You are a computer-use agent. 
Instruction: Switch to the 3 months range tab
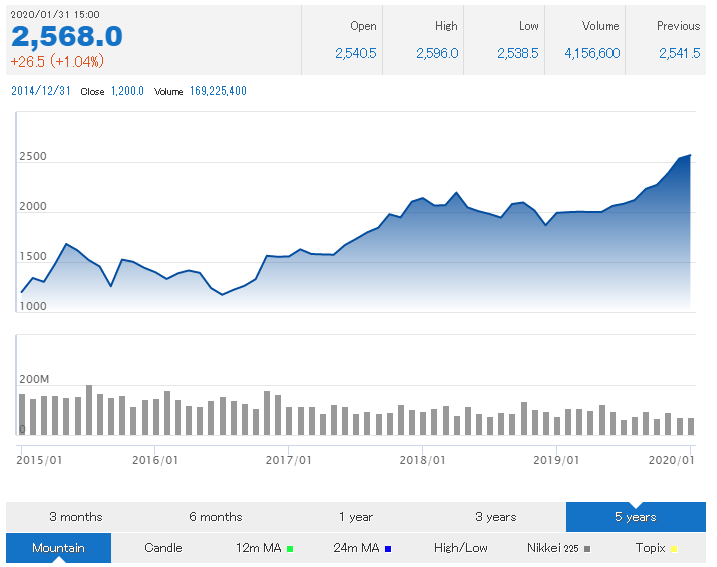76,517
